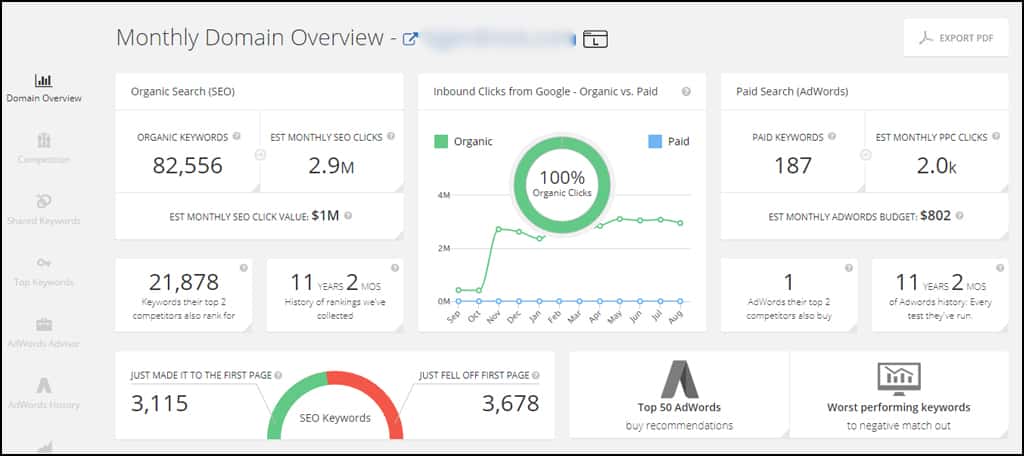This screenshot has width=1024, height=456.
Task: Show help for Est Monthly PPC Clicks
Action: tap(995, 137)
